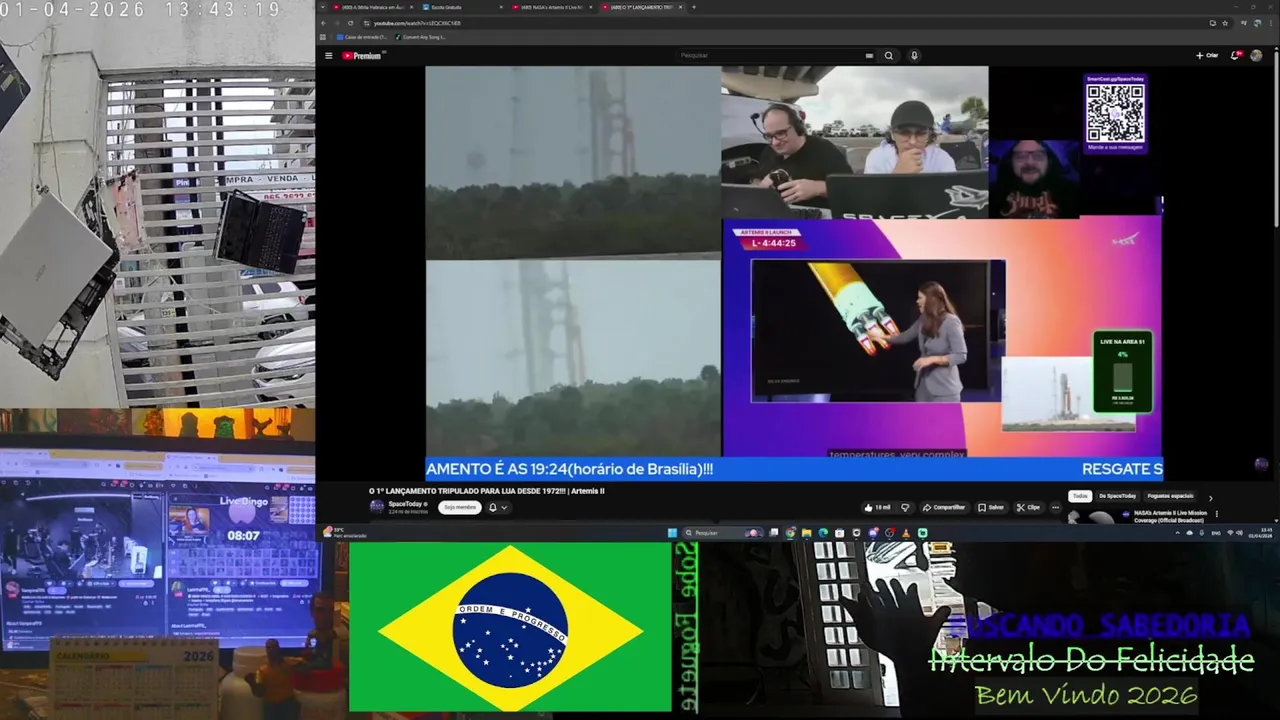Open File Explorer from the taskbar

tap(807, 533)
